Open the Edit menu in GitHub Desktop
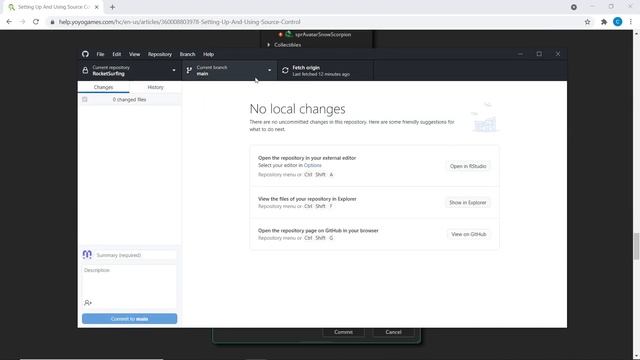This screenshot has height=360, width=640. (117, 54)
